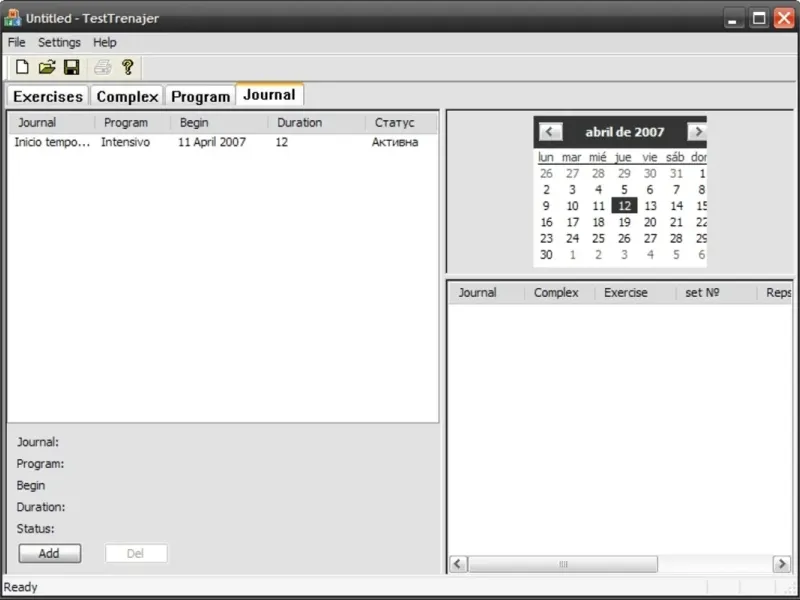The width and height of the screenshot is (800, 600).
Task: Switch to the Exercises tab
Action: [48, 96]
